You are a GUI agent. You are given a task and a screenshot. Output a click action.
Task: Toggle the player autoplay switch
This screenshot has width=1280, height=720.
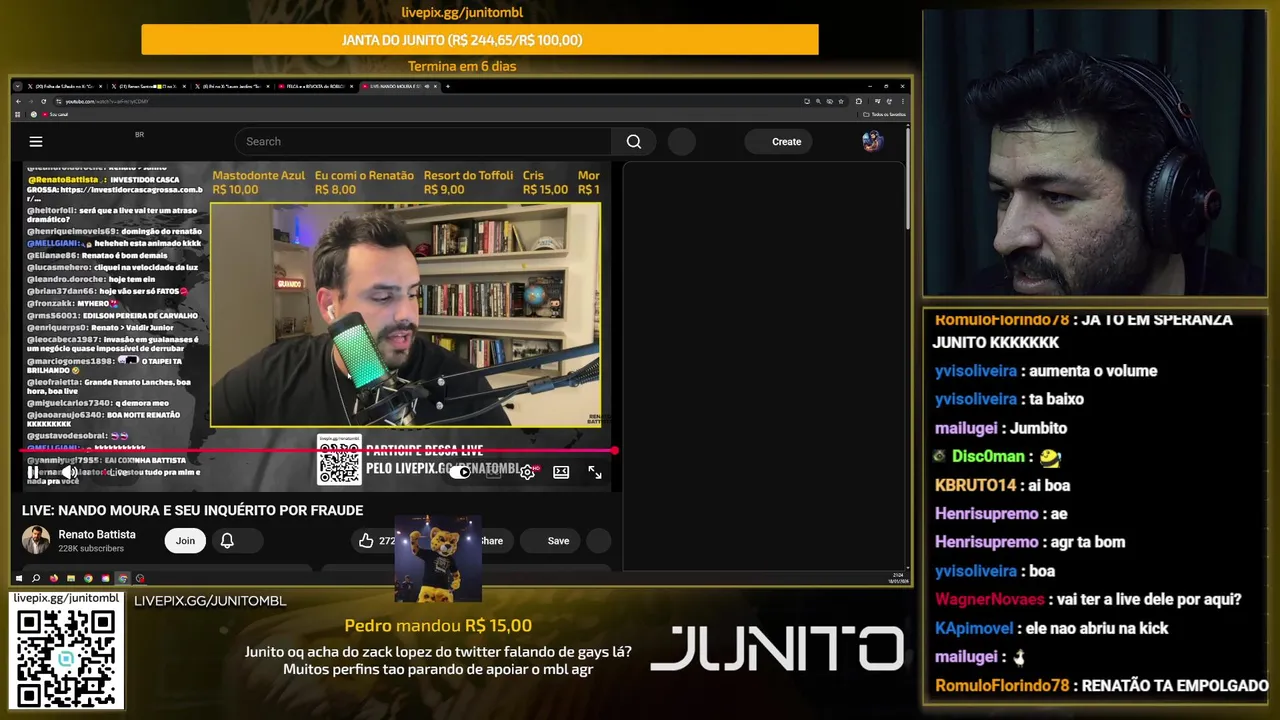(460, 472)
